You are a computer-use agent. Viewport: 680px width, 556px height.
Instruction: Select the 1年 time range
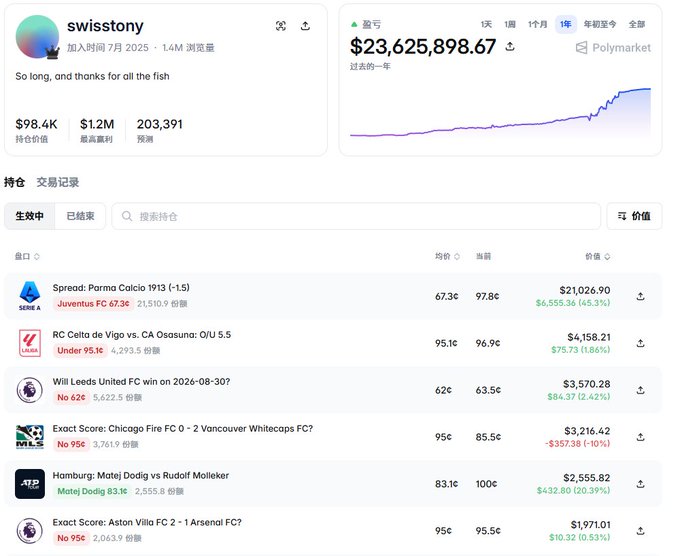pyautogui.click(x=566, y=24)
